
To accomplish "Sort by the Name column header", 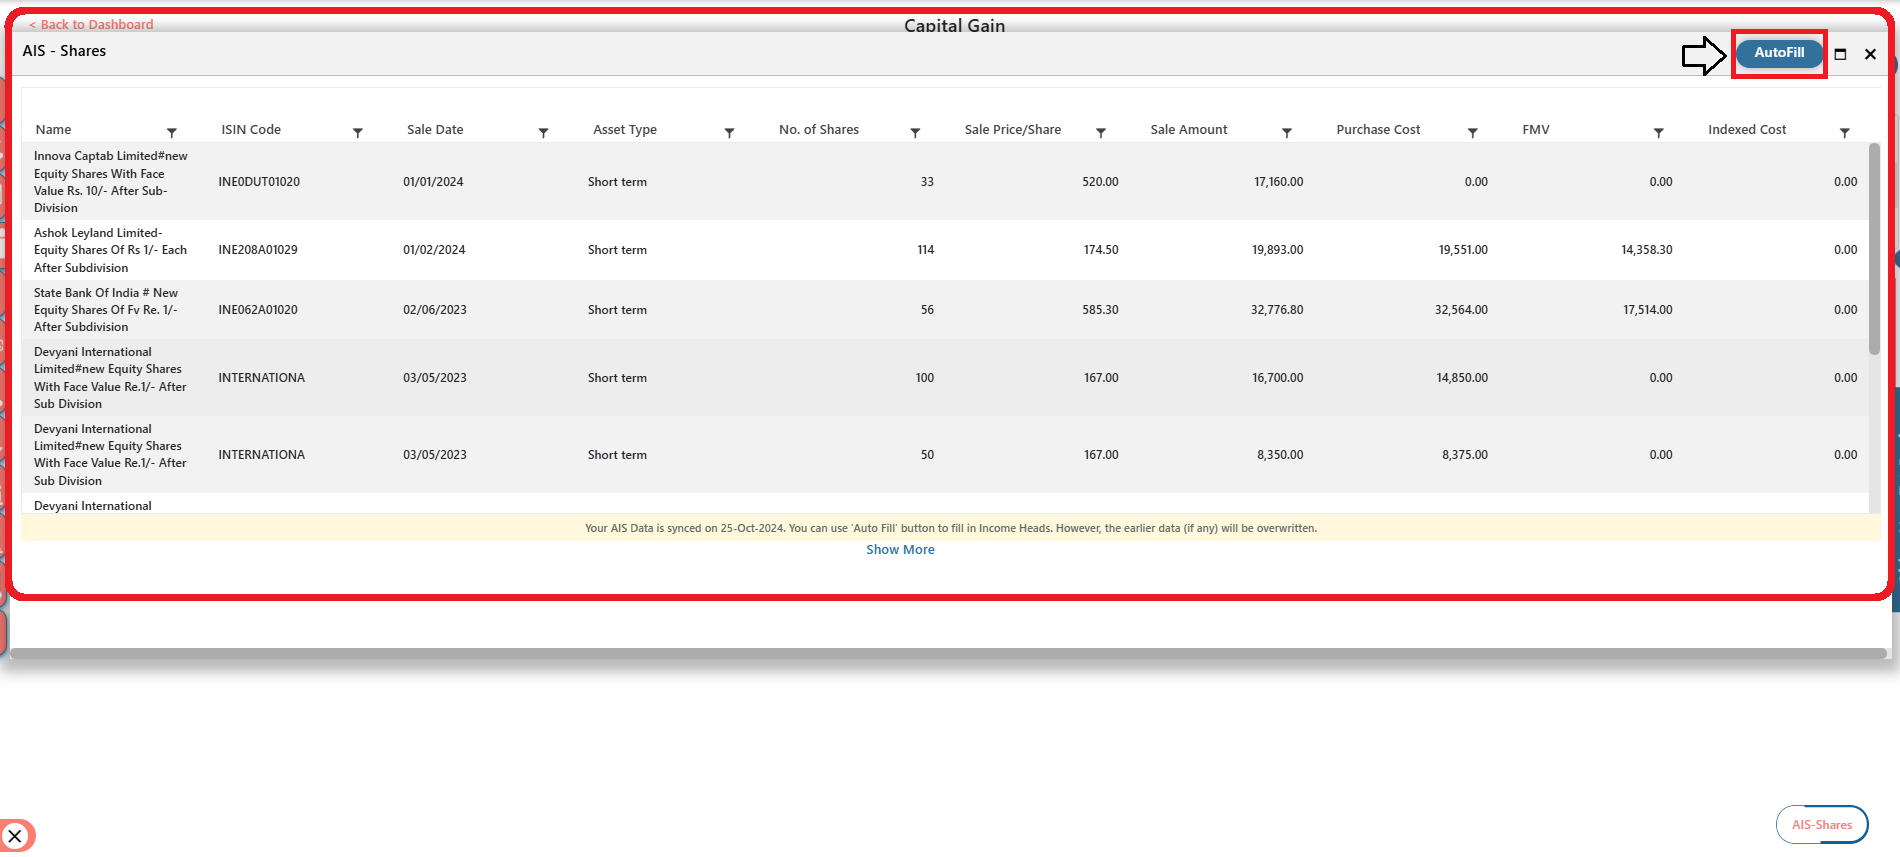I will click(x=53, y=130).
